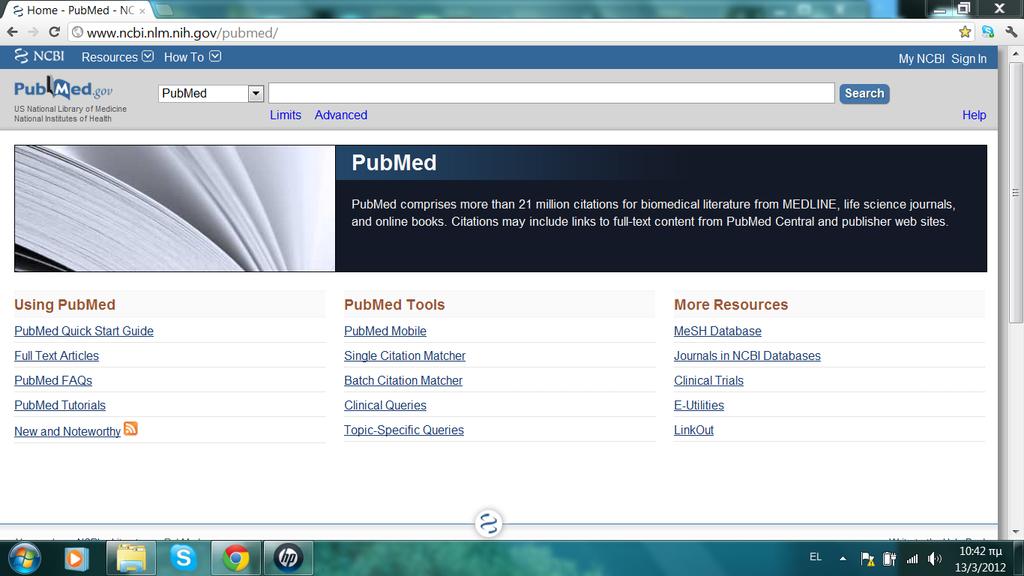Viewport: 1024px width, 576px height.
Task: Open PubMed FAQs link
Action: coord(53,381)
